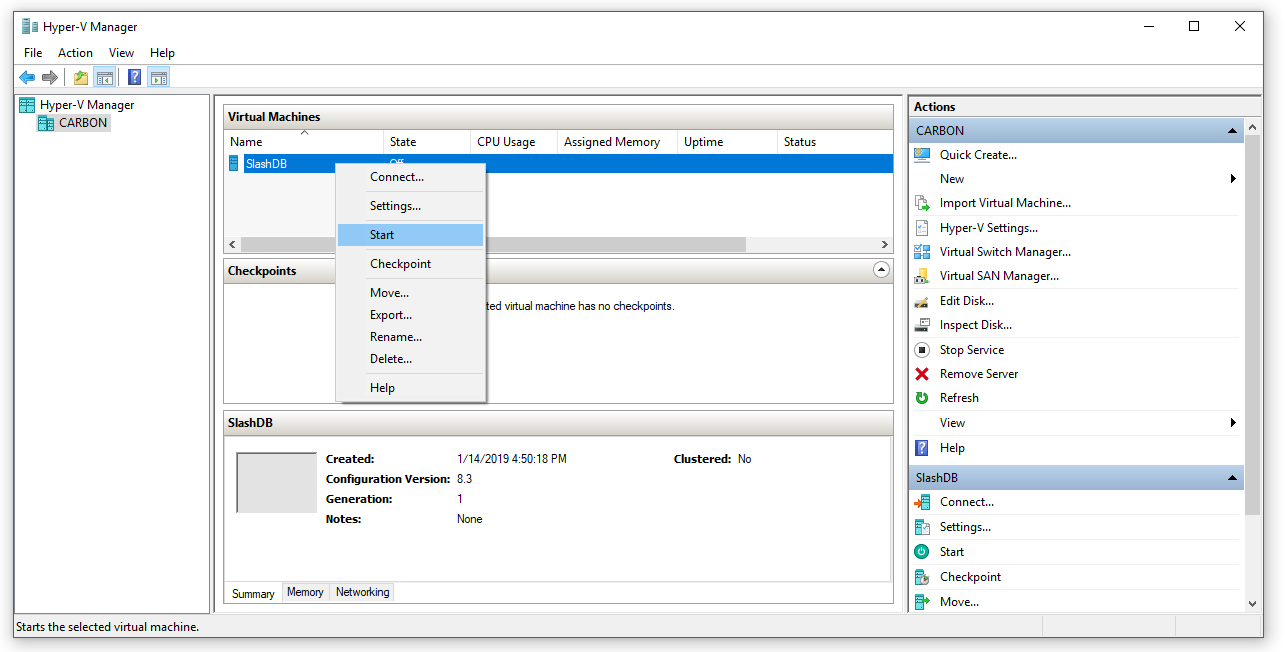Select CARBON server in the tree
1285x652 pixels.
(82, 123)
